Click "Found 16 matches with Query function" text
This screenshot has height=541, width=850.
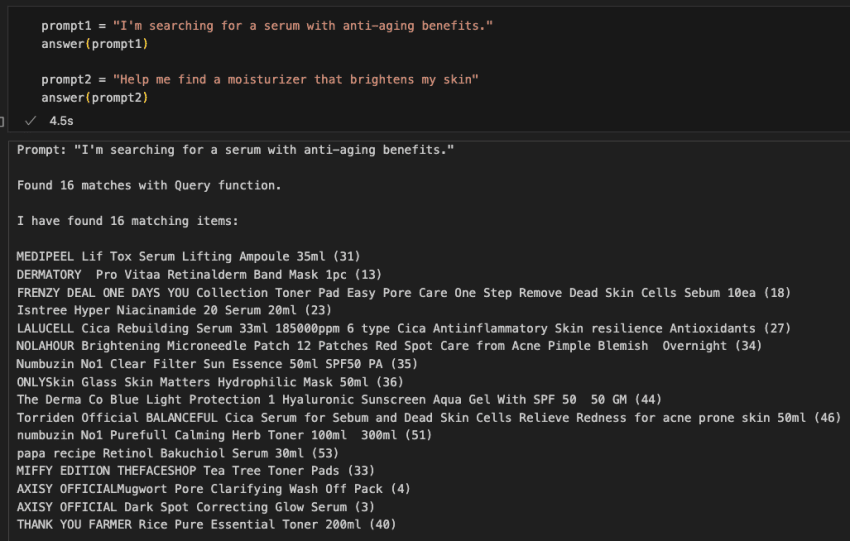click(x=149, y=185)
